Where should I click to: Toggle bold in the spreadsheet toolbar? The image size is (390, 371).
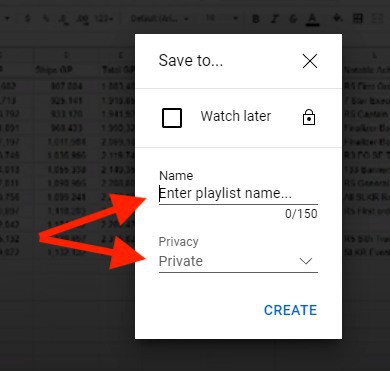(x=256, y=19)
